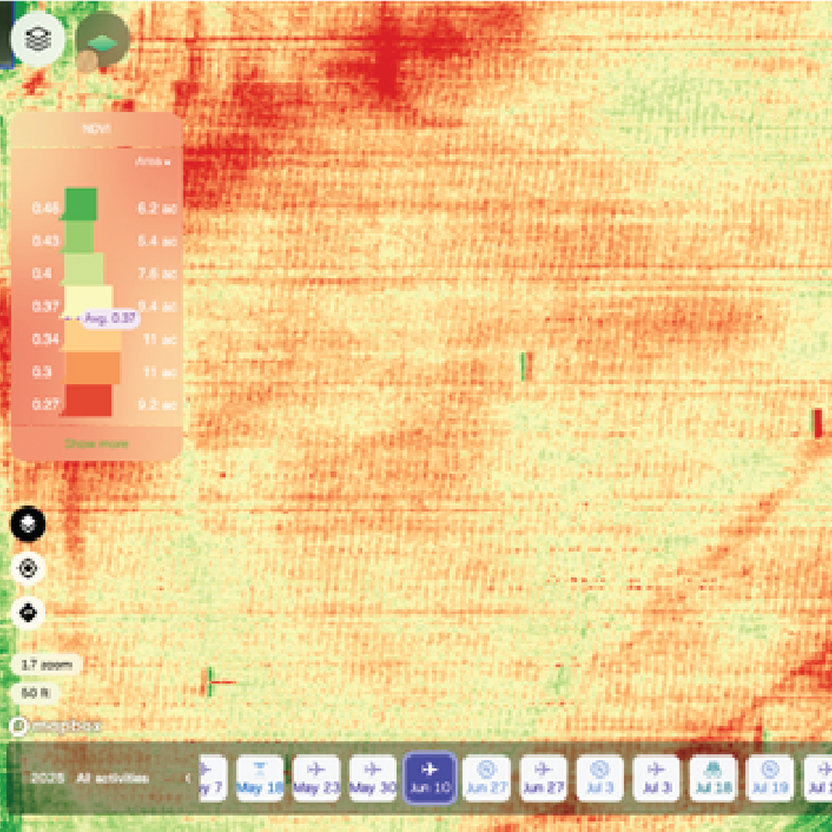
Task: Select the red 0.27 NDVI swatch
Action: pos(89,401)
